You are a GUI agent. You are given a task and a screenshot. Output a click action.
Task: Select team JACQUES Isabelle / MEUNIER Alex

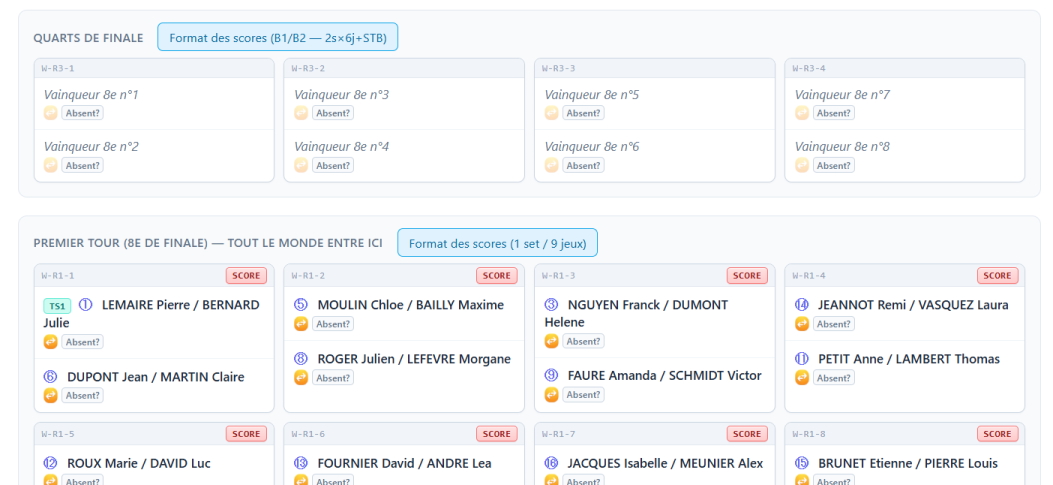(x=666, y=464)
